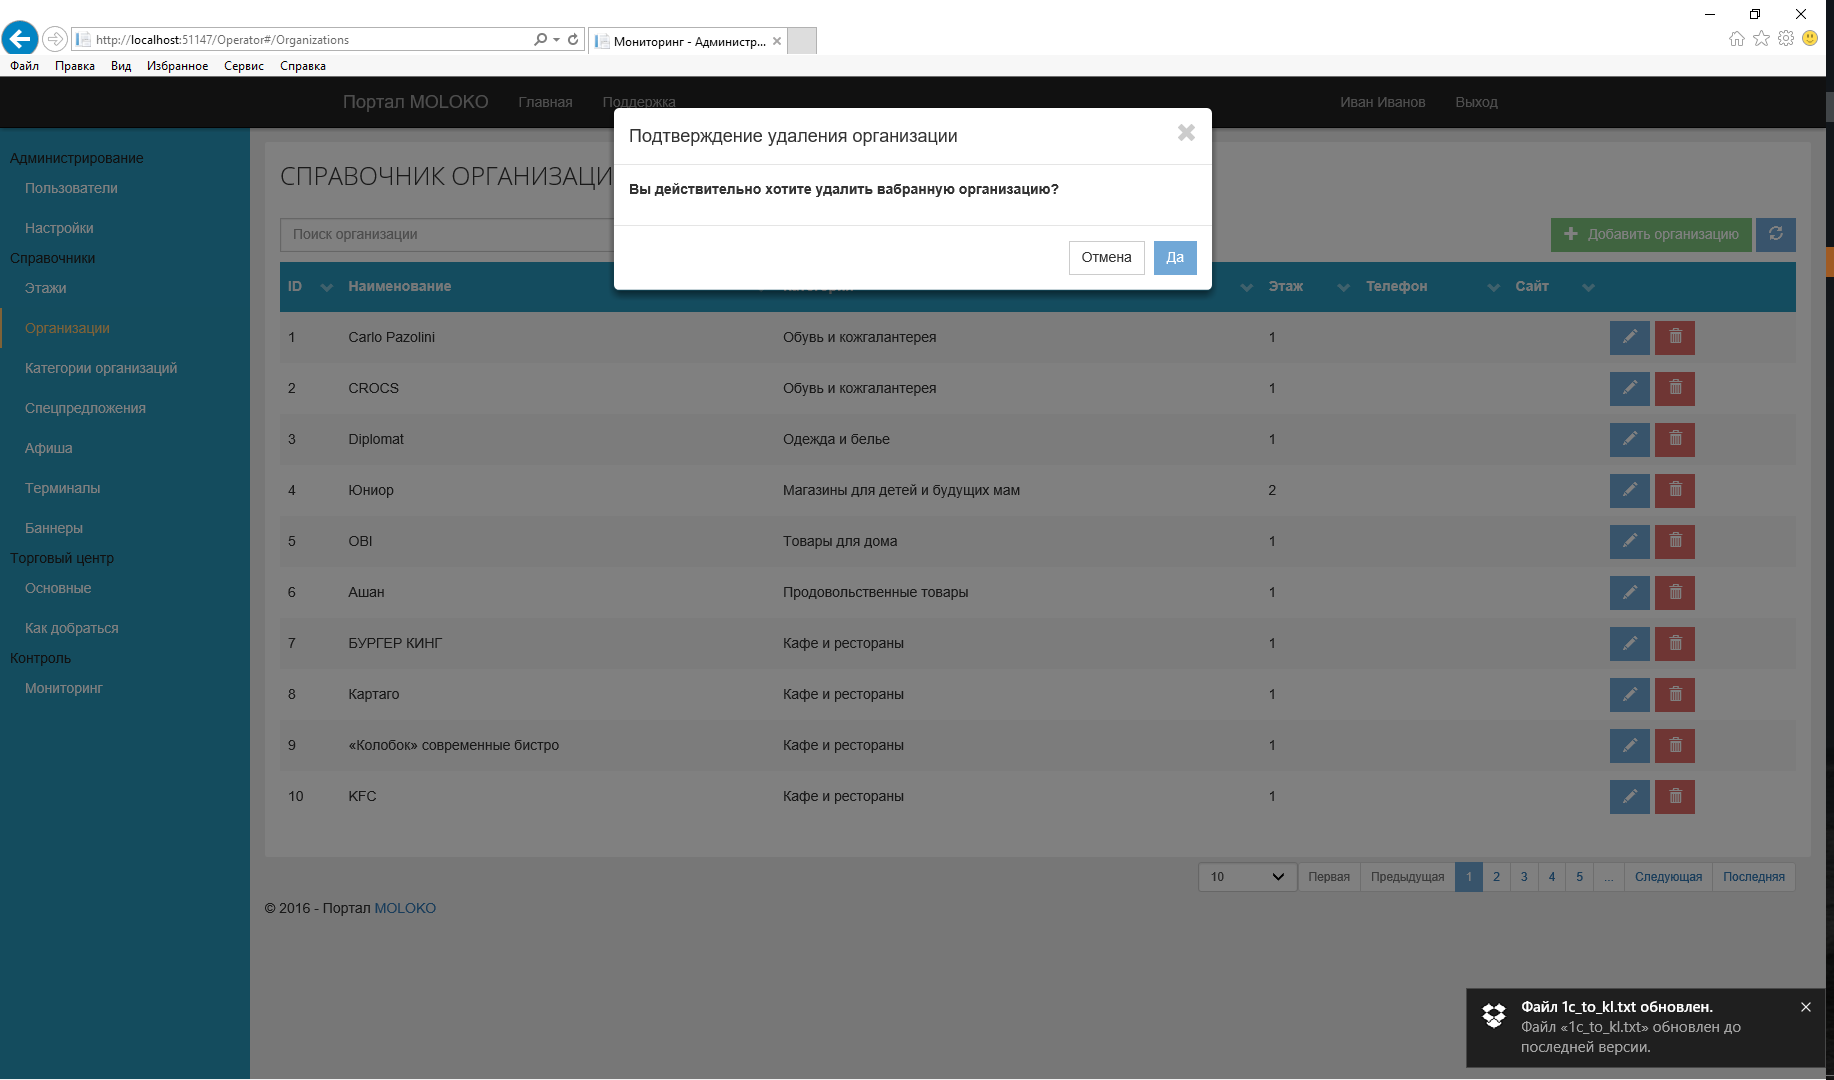The width and height of the screenshot is (1834, 1080).
Task: Click trash icon for KFC row
Action: tap(1675, 797)
